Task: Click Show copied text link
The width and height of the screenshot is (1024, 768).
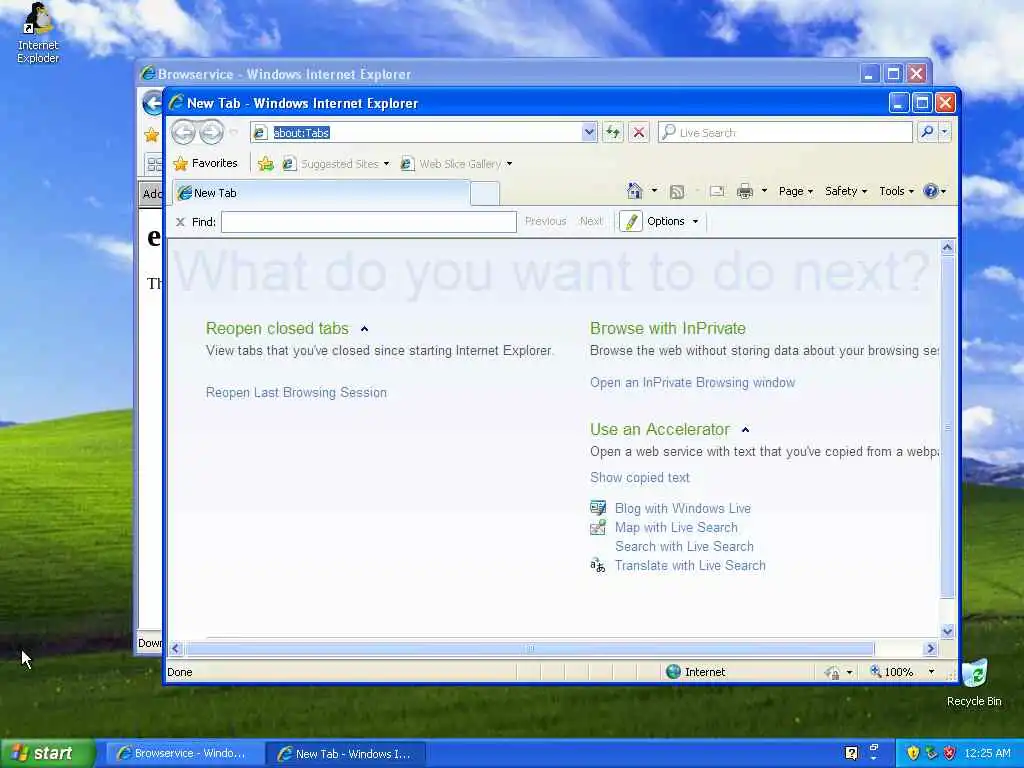Action: (x=639, y=477)
